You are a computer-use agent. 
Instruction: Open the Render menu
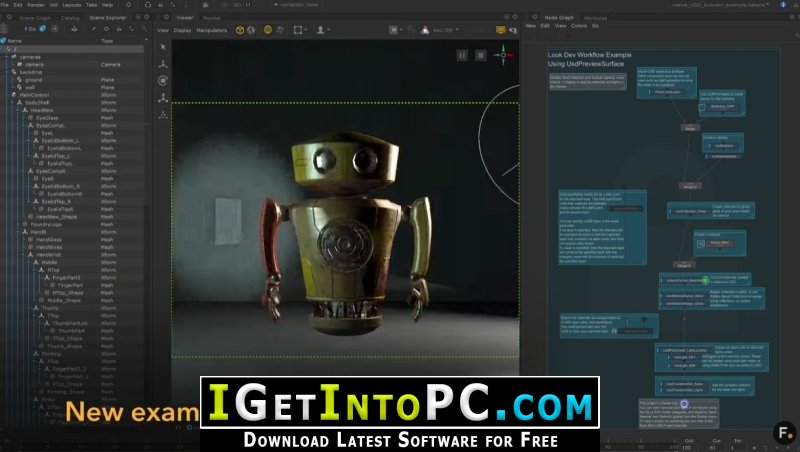click(x=36, y=5)
